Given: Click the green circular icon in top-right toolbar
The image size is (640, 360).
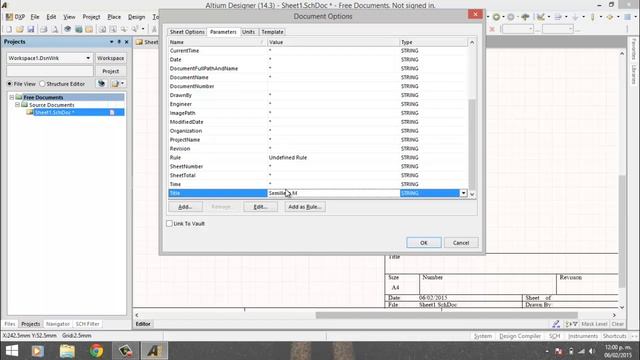Looking at the screenshot, I should pyautogui.click(x=496, y=17).
